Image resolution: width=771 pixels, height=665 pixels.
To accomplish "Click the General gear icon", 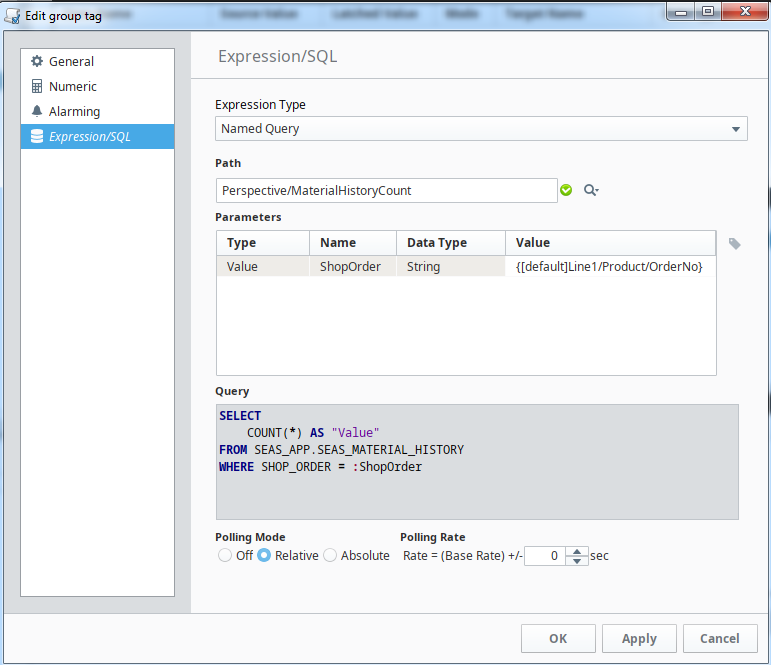I will pyautogui.click(x=37, y=61).
